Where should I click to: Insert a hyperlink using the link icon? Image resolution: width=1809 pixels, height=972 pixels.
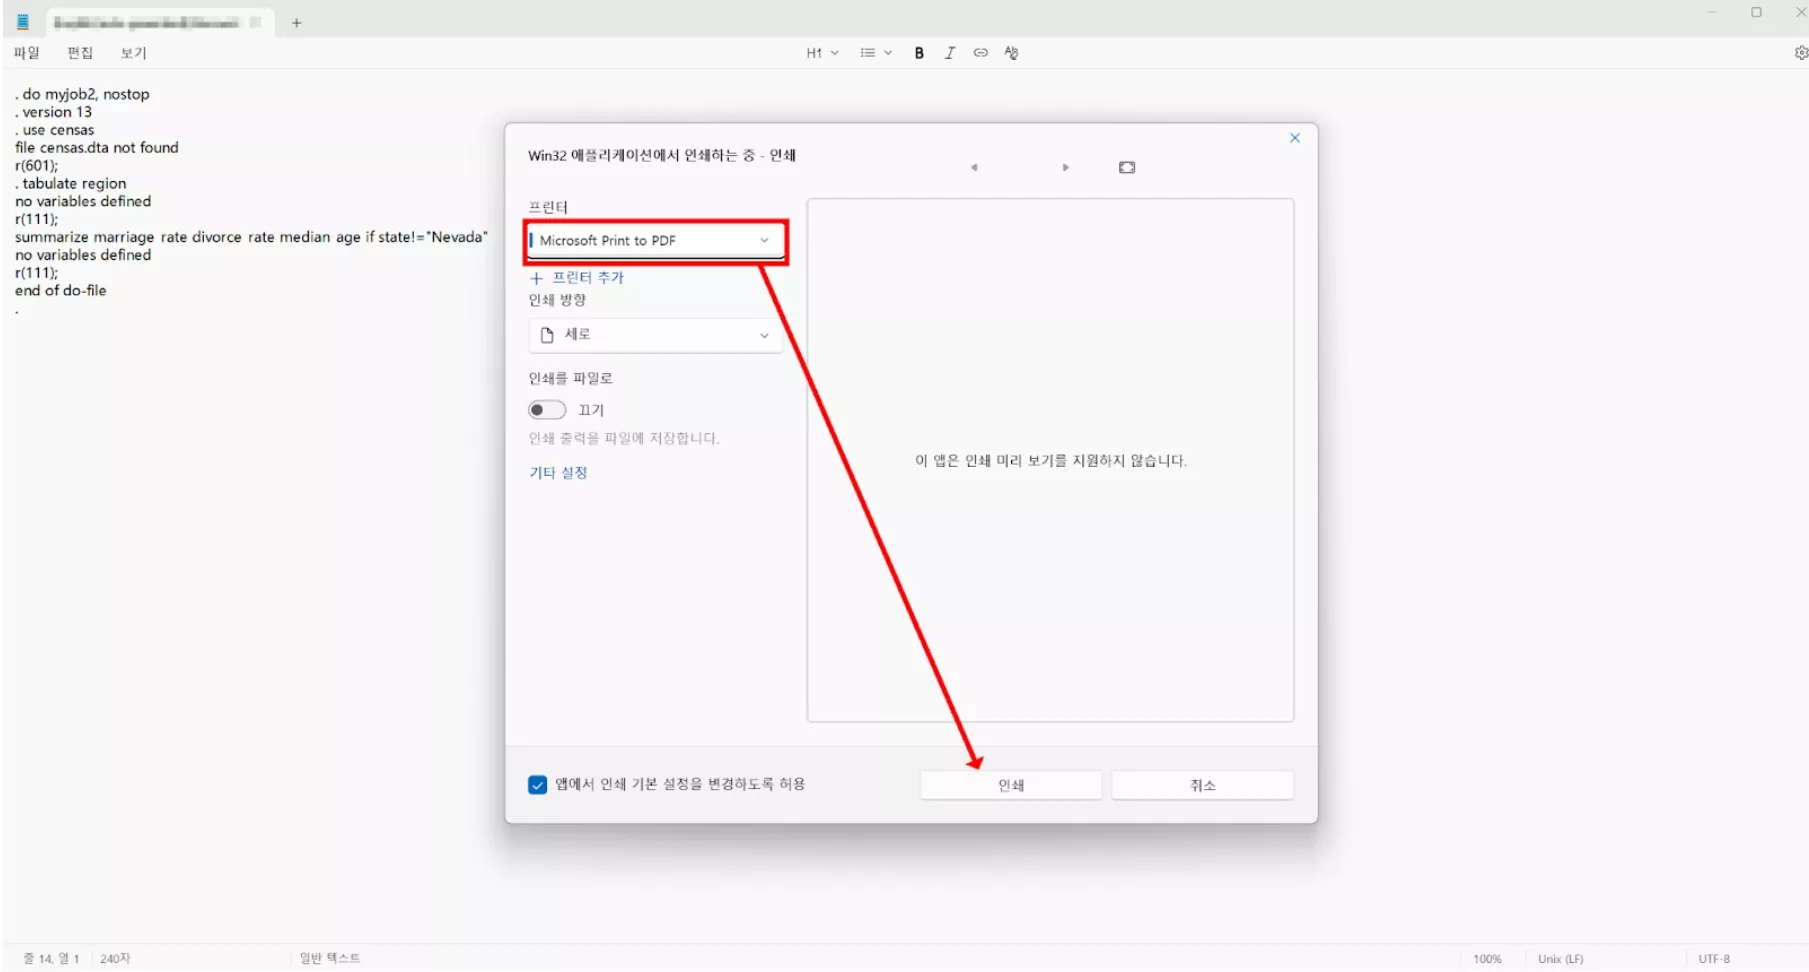[x=980, y=52]
